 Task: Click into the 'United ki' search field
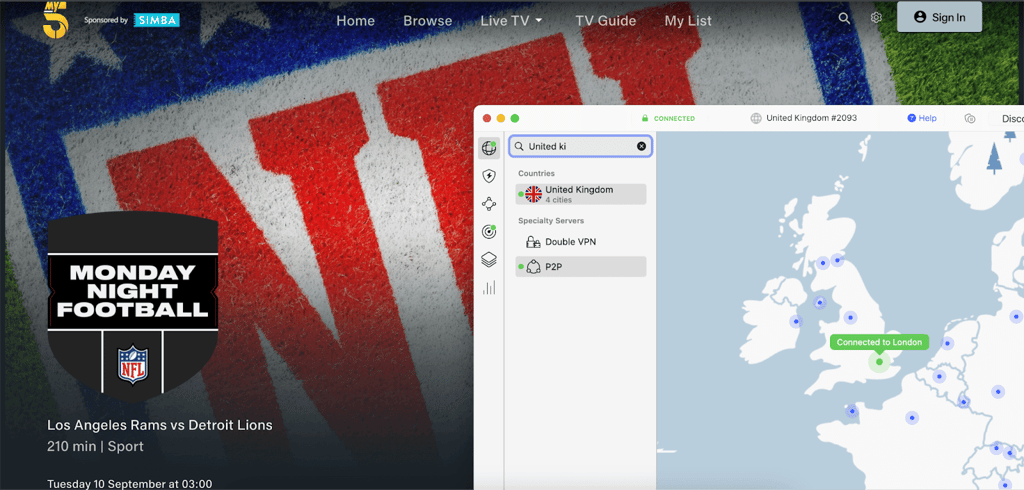point(580,146)
